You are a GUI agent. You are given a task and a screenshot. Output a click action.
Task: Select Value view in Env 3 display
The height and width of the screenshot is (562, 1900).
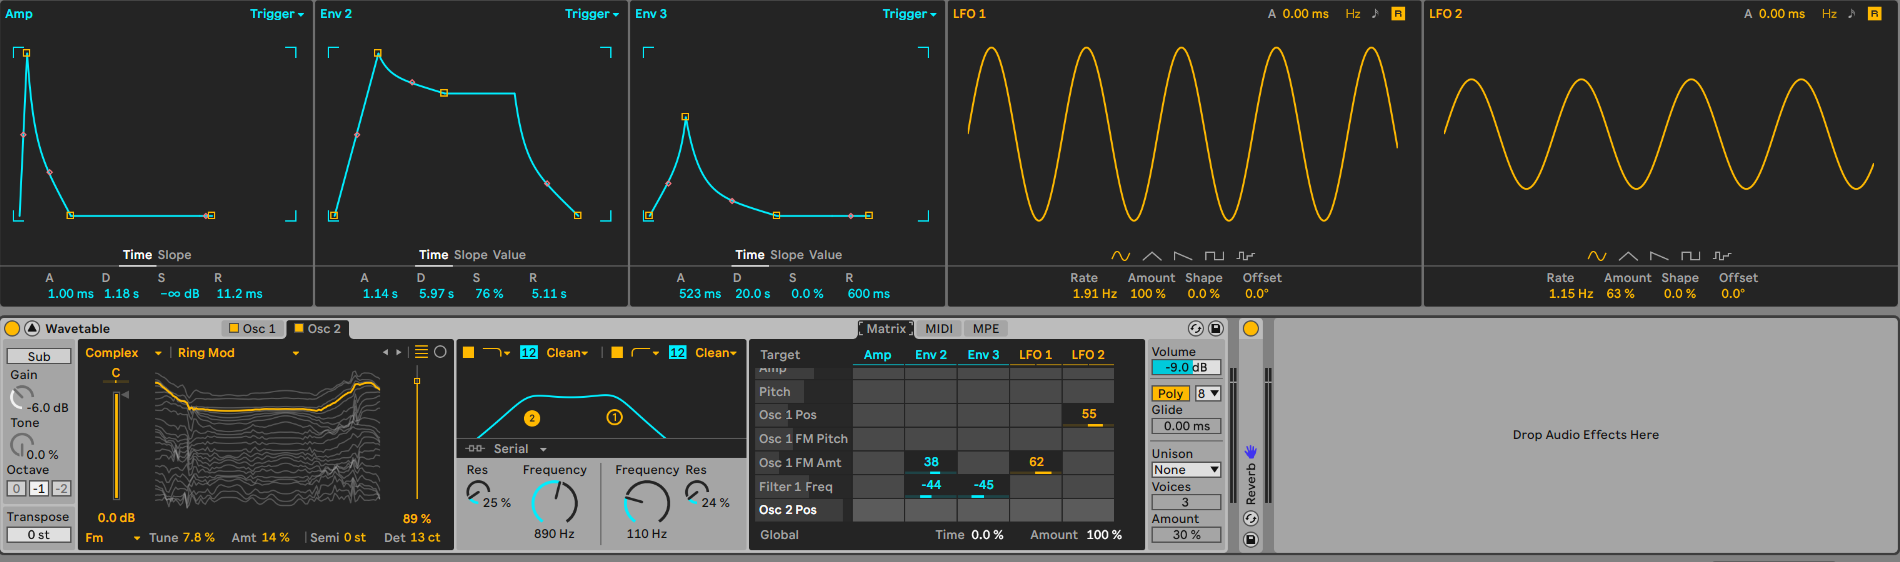(x=825, y=255)
